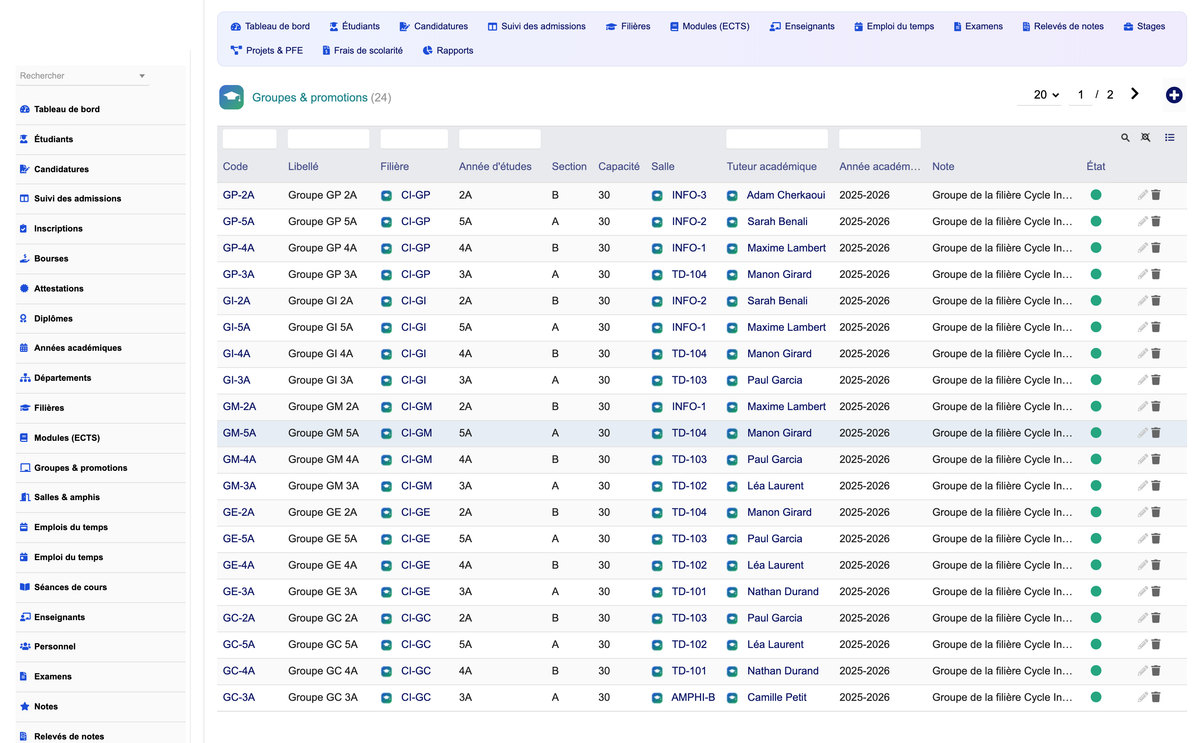Edit the GM-5A row with pencil icon
Viewport: 1200px width, 743px height.
(1142, 433)
